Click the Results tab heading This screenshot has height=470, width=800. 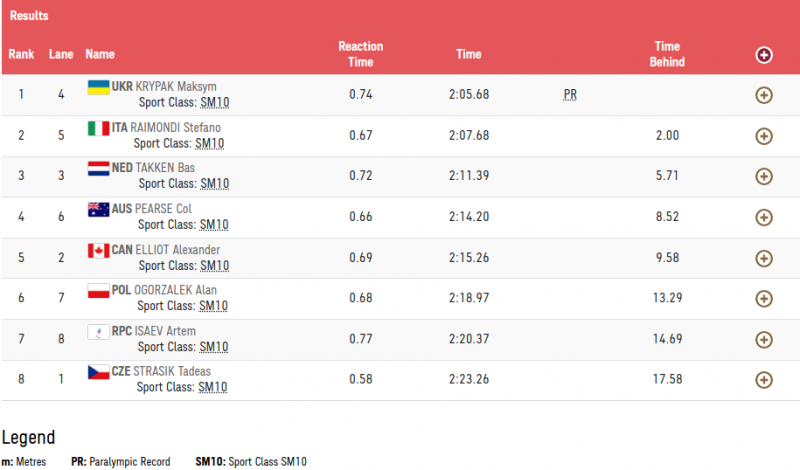pyautogui.click(x=29, y=16)
